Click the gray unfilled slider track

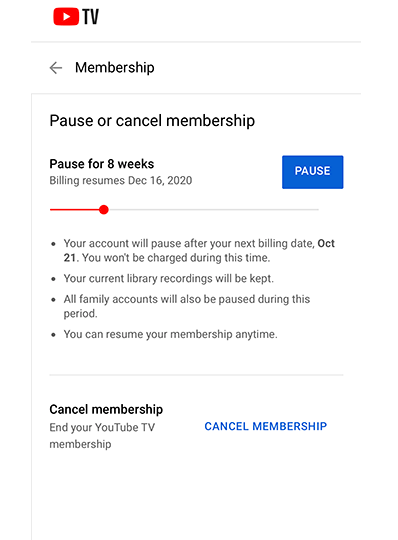point(213,209)
